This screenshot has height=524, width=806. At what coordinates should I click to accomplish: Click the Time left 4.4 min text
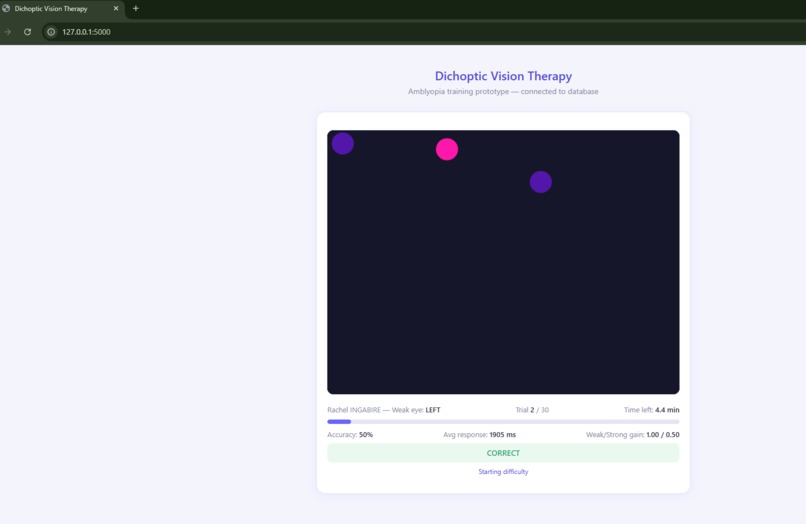tap(651, 410)
